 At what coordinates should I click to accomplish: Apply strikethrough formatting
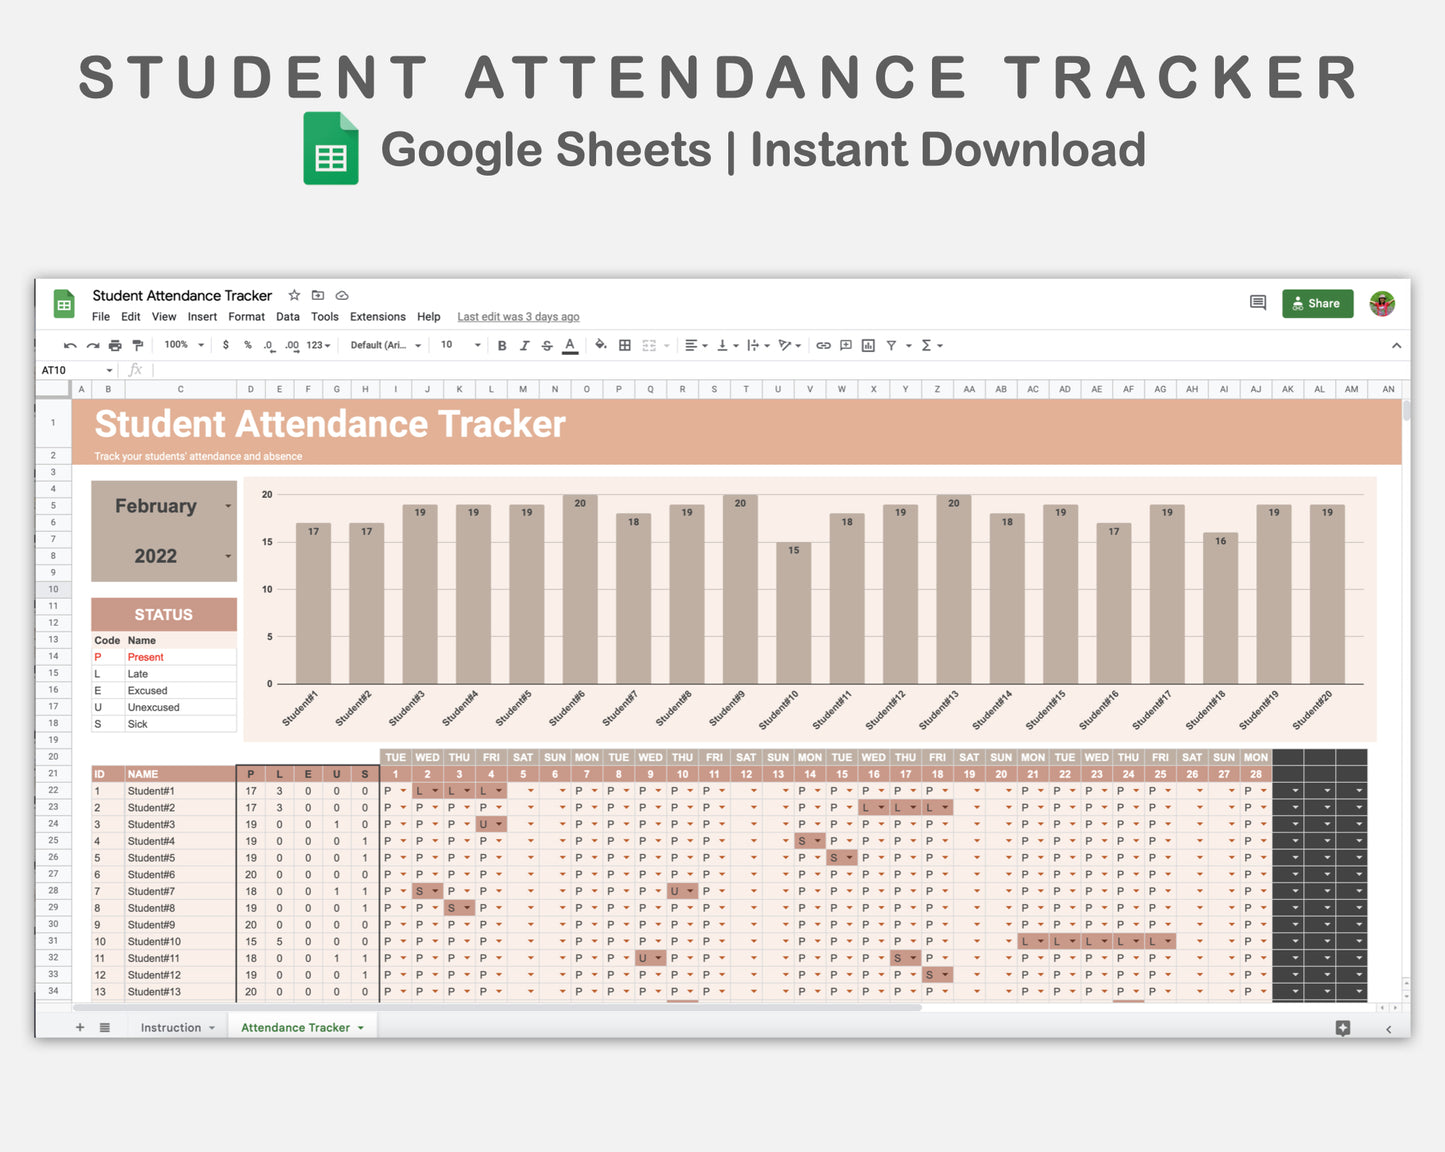[x=546, y=345]
